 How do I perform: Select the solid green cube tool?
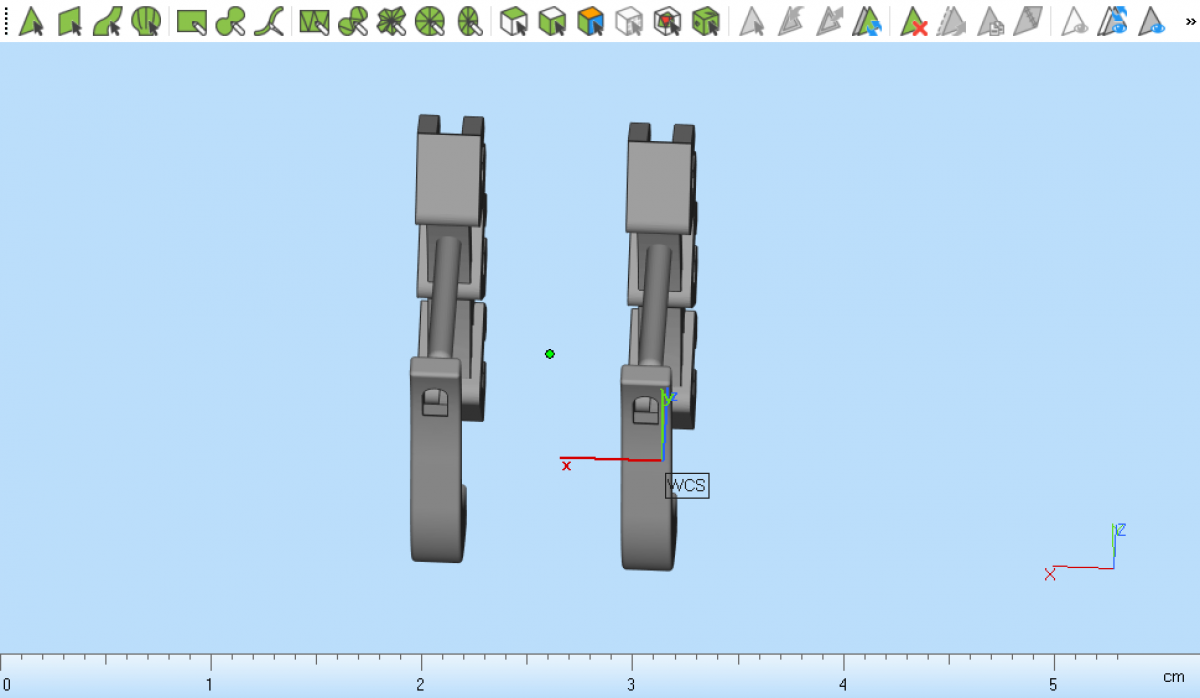[x=706, y=21]
